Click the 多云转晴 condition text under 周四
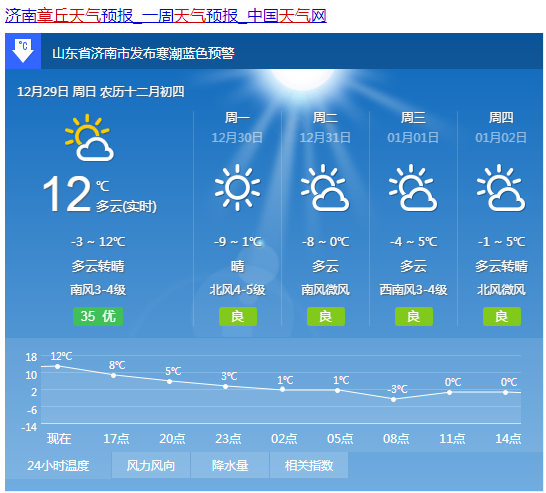 point(501,266)
